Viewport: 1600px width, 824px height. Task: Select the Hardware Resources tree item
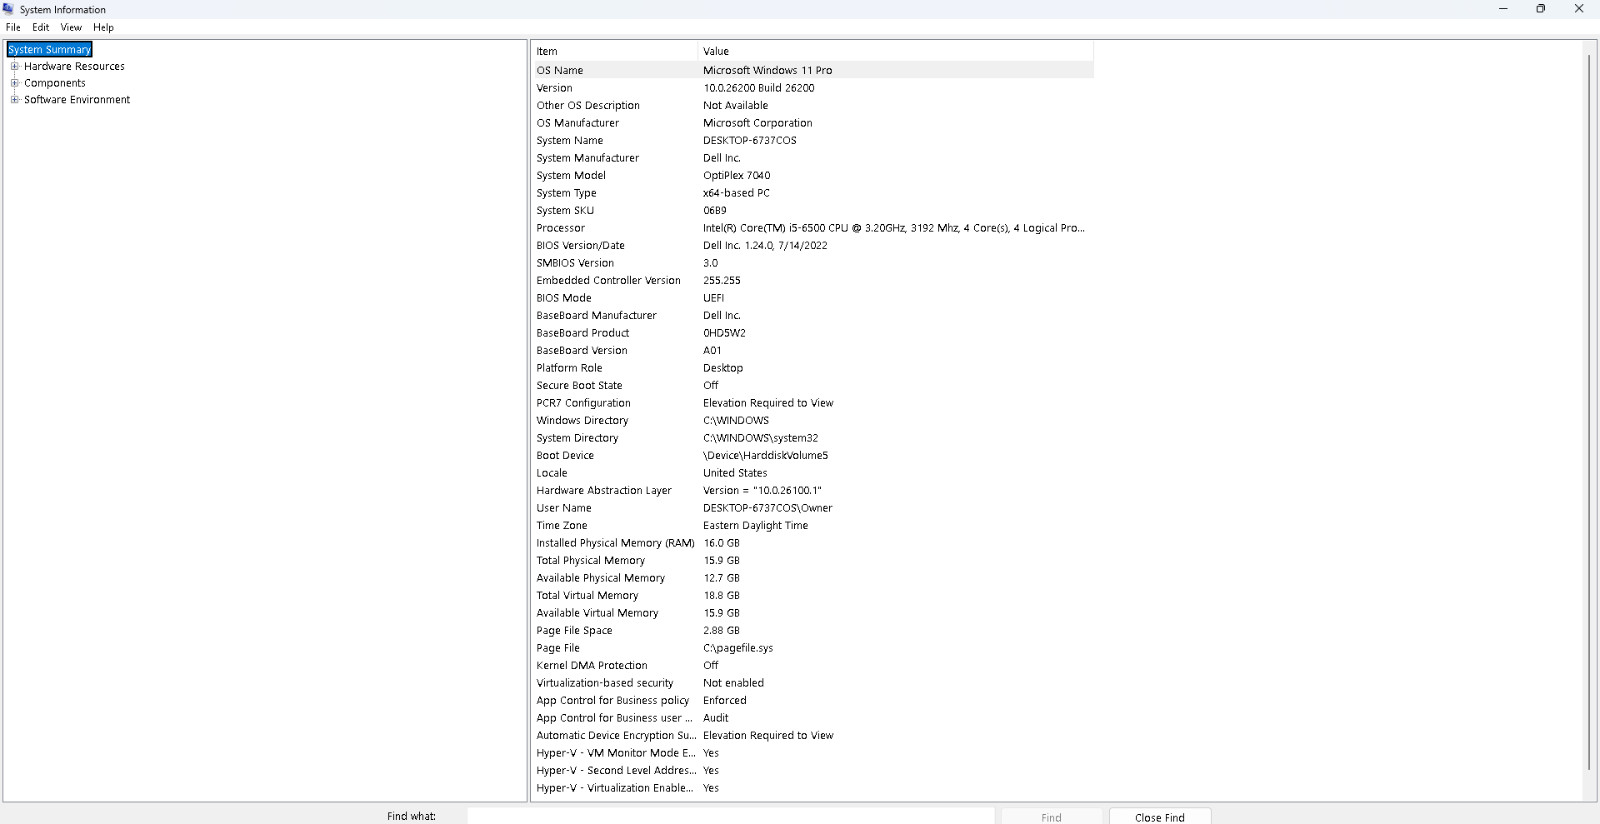coord(74,66)
